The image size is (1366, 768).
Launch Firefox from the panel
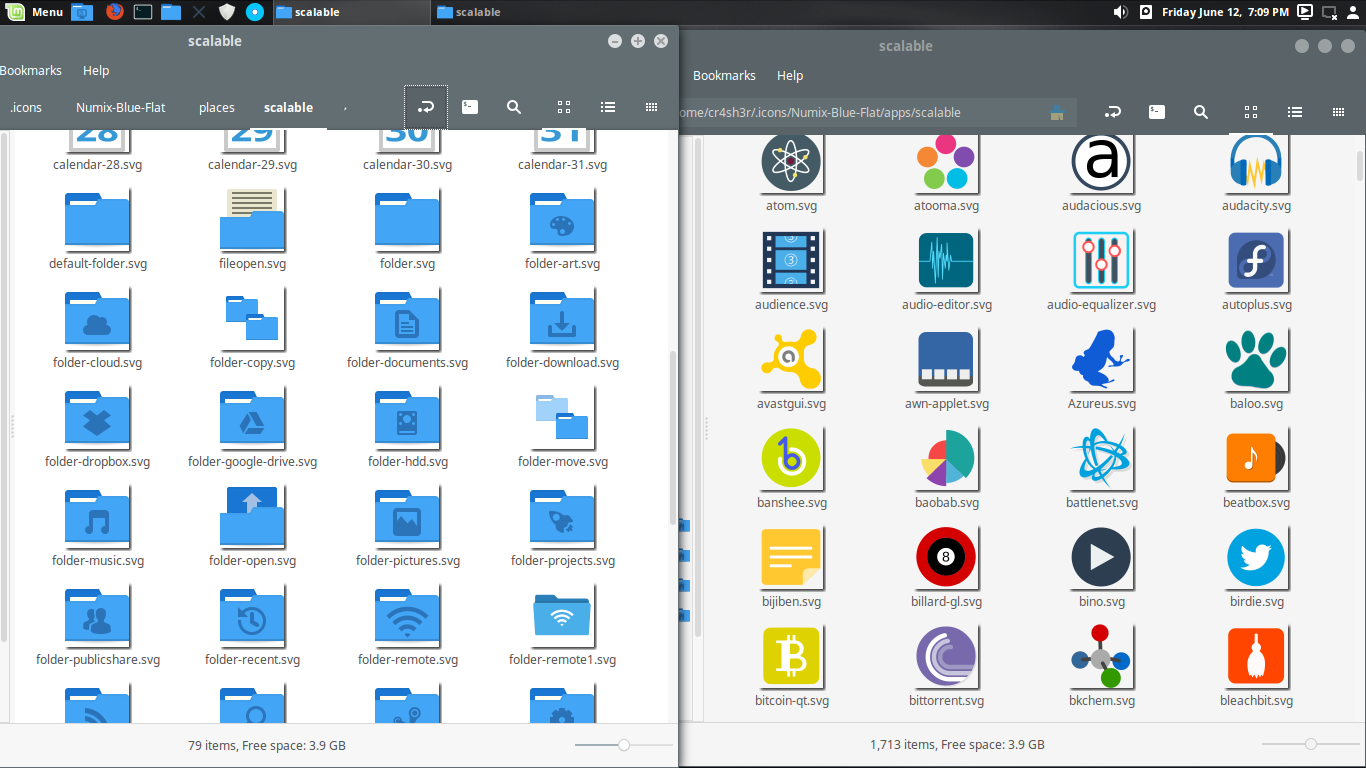(113, 12)
